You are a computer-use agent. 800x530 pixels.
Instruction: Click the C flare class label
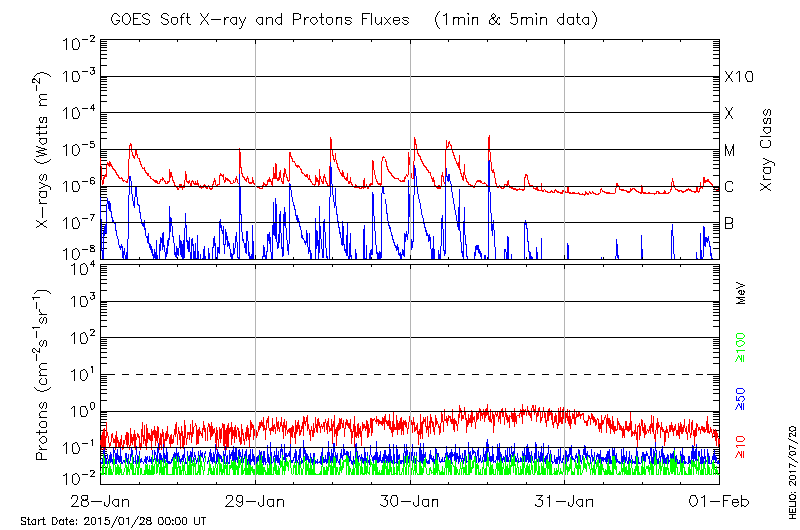(x=729, y=187)
